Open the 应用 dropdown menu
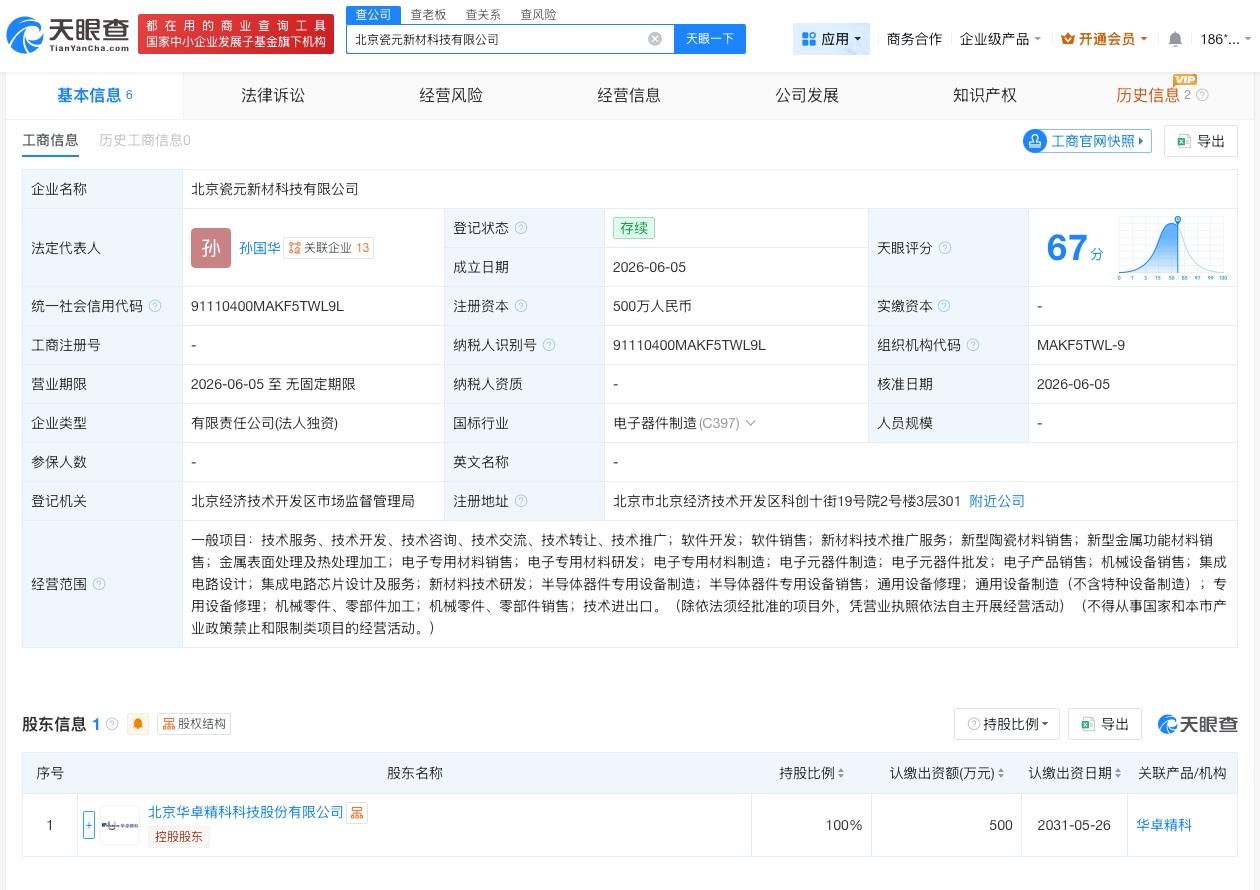 831,39
